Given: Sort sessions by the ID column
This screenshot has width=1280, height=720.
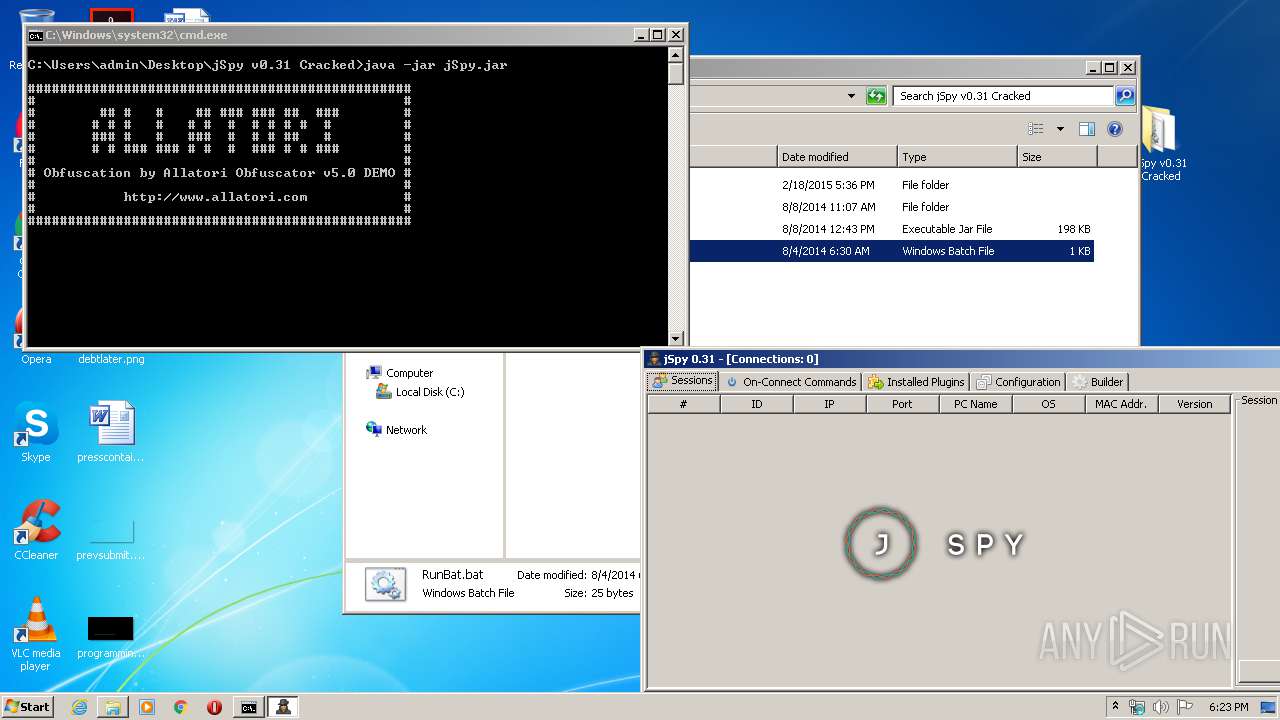Looking at the screenshot, I should 757,404.
